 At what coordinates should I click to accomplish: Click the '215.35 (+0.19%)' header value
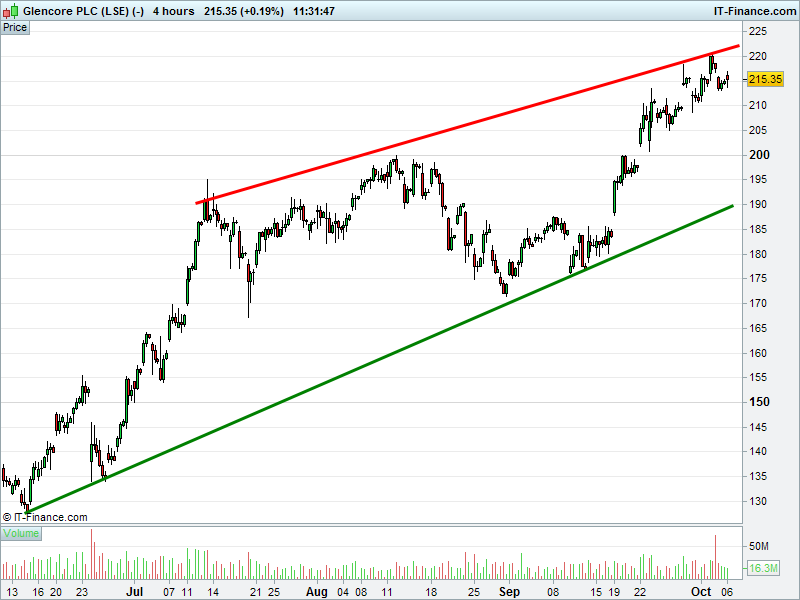click(244, 11)
